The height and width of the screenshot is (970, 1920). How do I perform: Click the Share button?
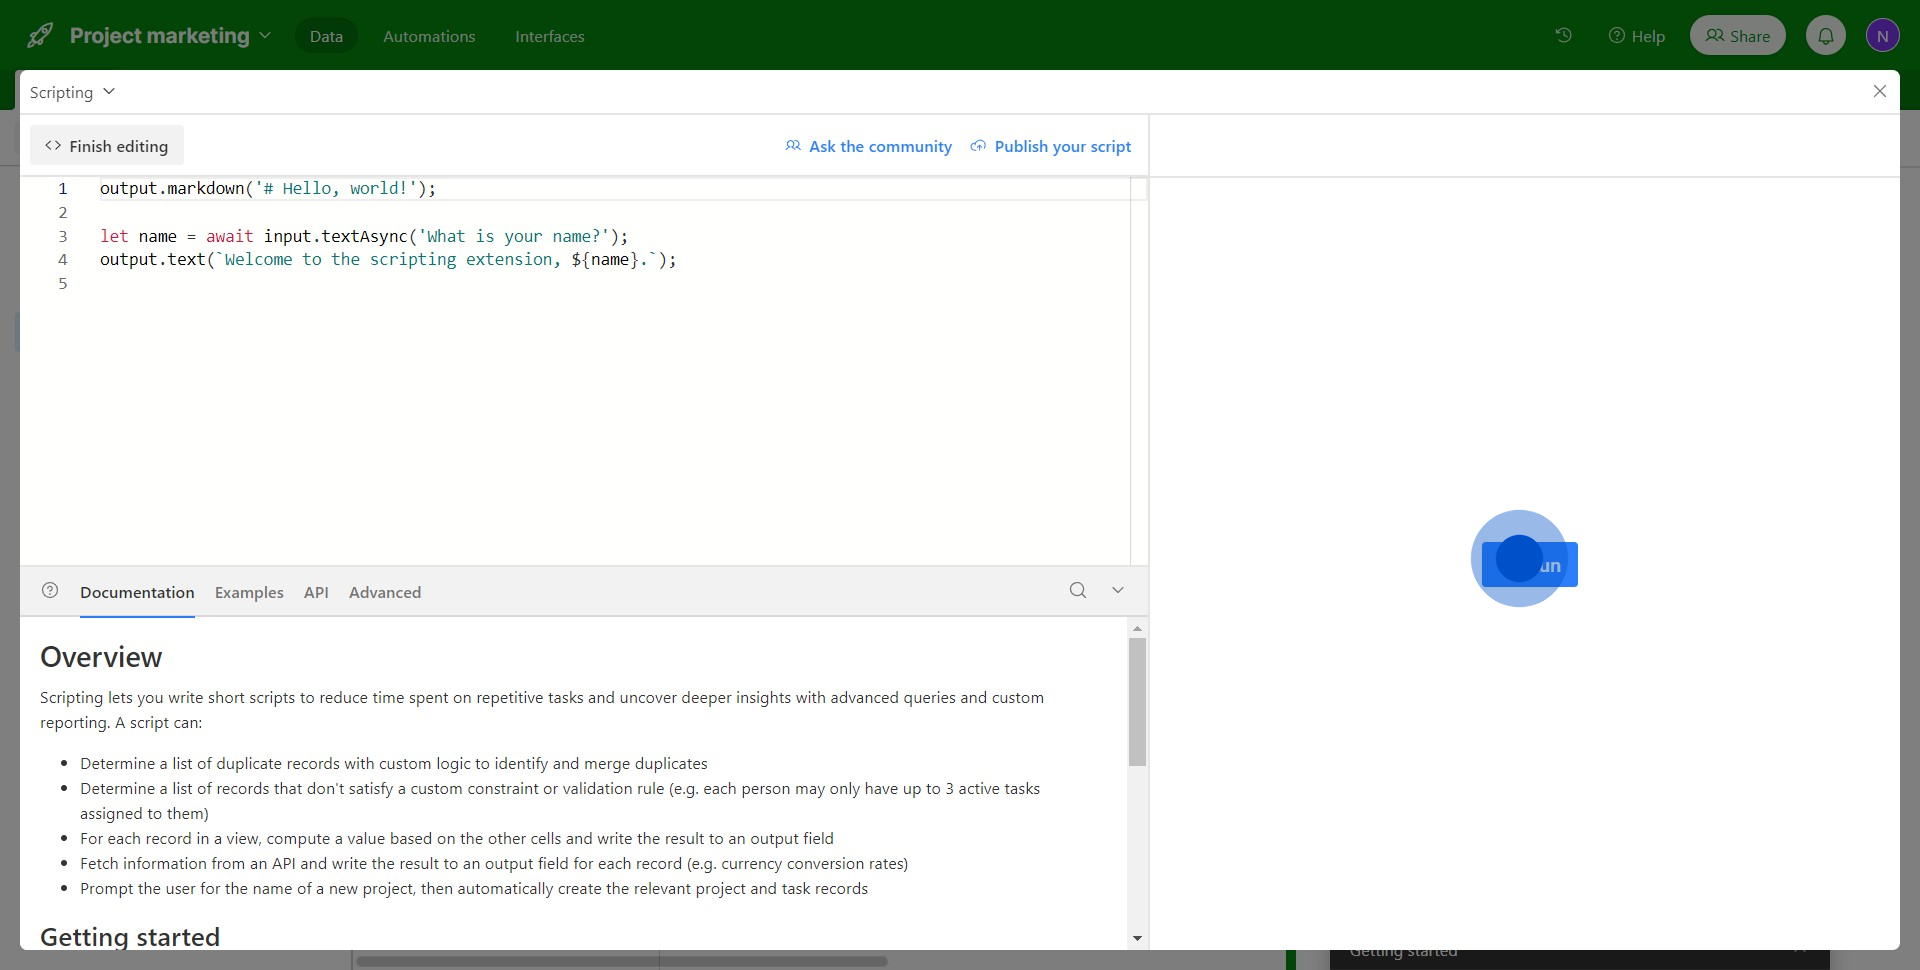[1738, 36]
